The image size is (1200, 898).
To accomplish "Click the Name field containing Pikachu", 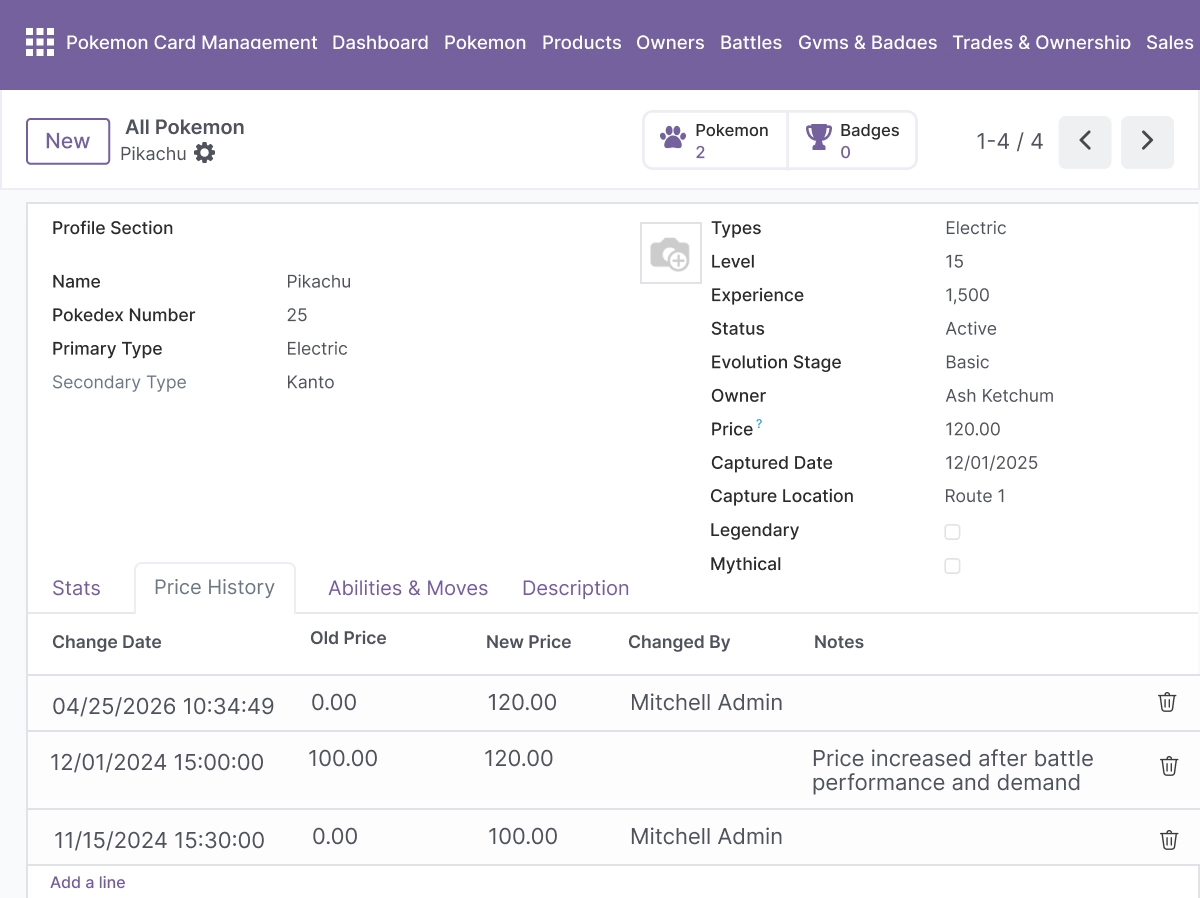I will pyautogui.click(x=450, y=282).
